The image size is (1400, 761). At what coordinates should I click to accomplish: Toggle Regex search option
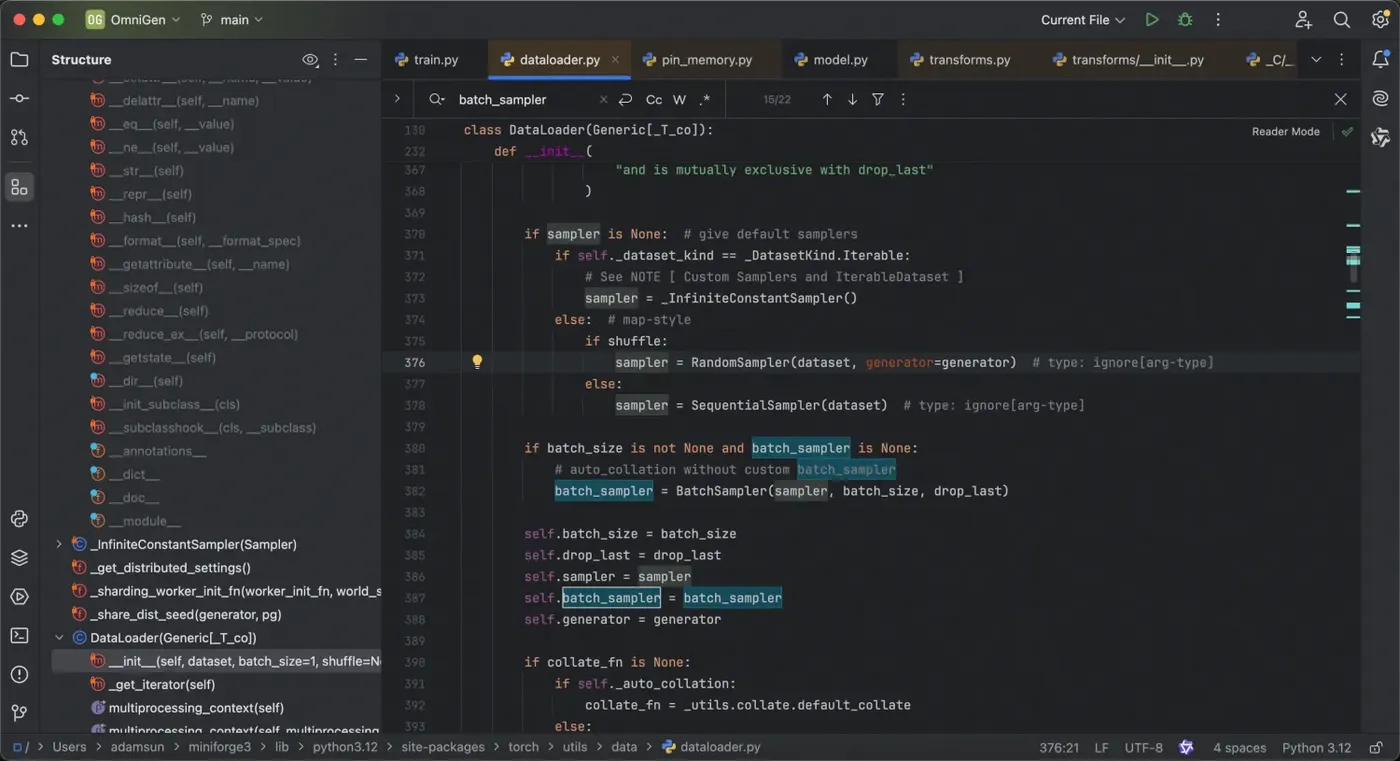click(x=705, y=99)
